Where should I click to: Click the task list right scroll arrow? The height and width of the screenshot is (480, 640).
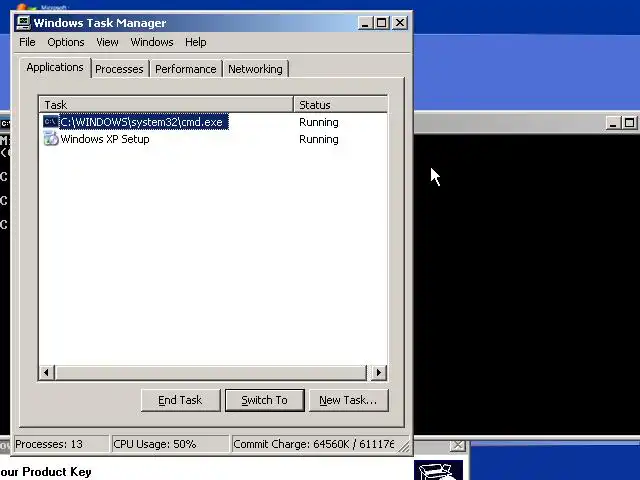click(378, 372)
